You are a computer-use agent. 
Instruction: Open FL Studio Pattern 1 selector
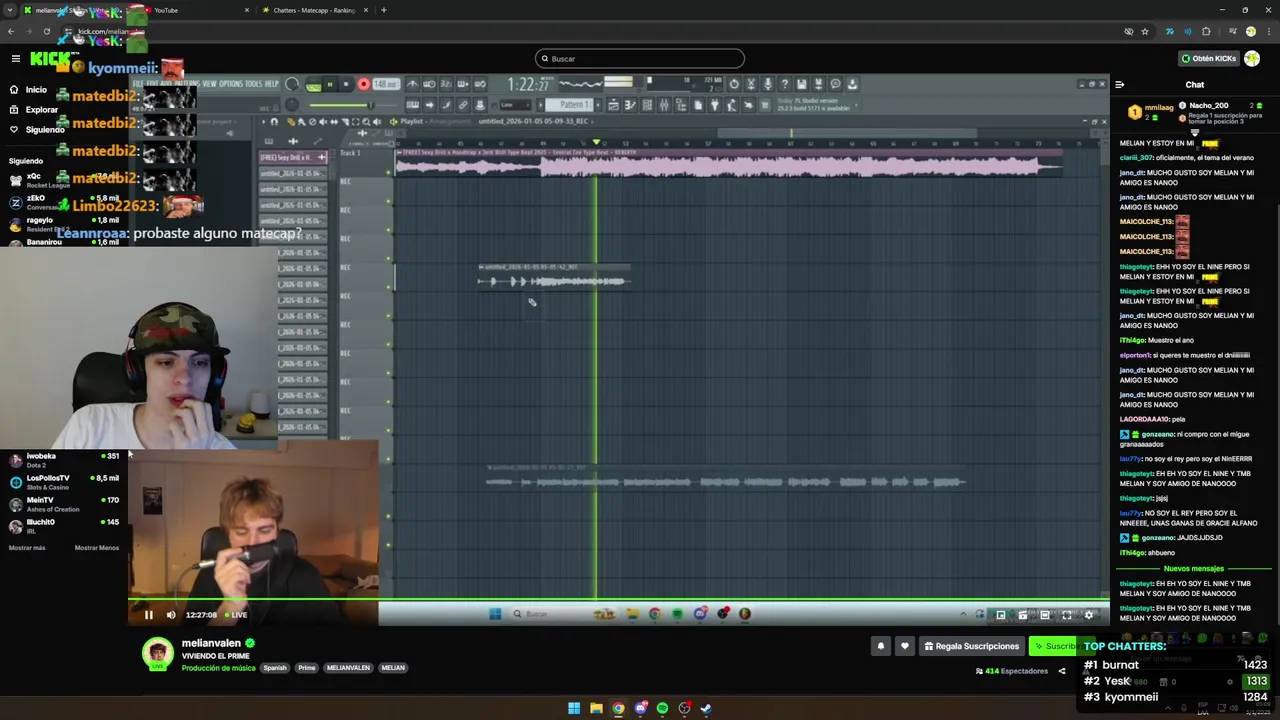[x=573, y=105]
